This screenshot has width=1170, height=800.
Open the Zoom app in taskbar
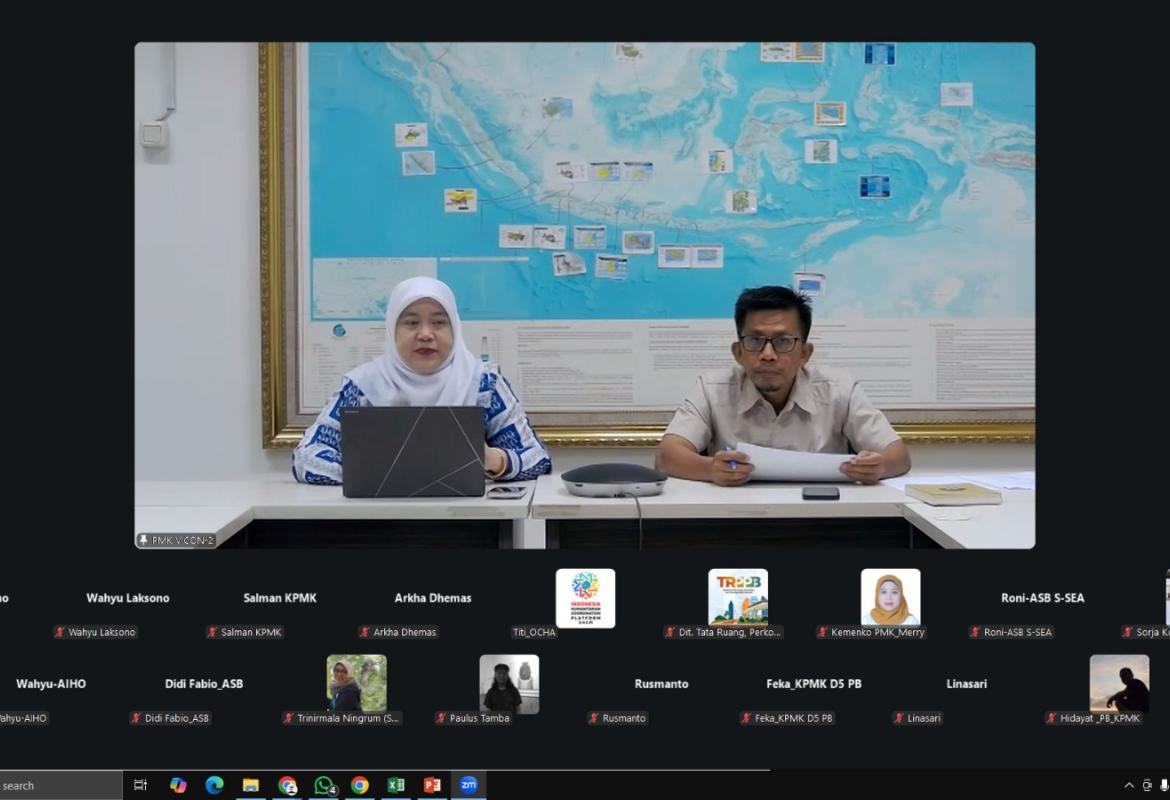pyautogui.click(x=468, y=785)
